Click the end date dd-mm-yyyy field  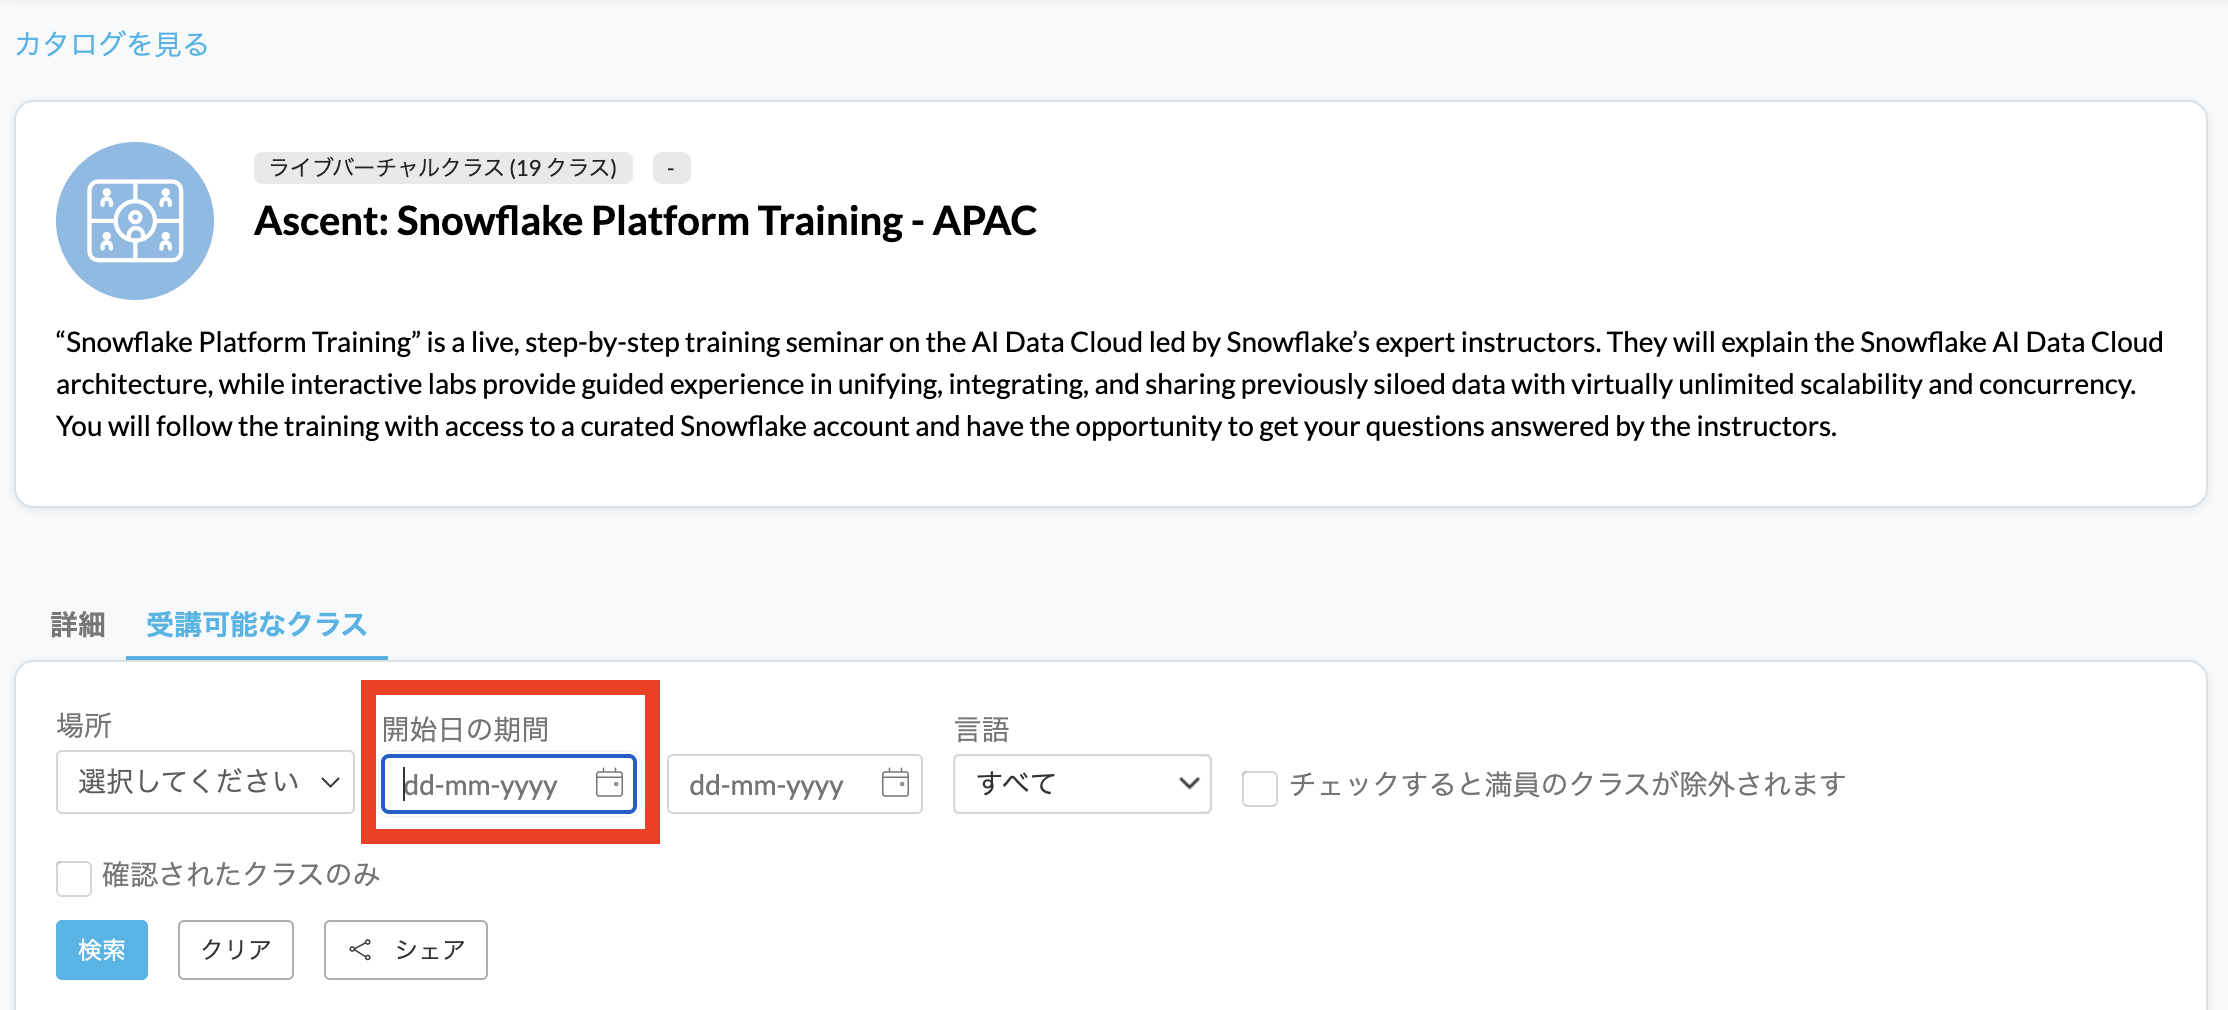pos(770,785)
